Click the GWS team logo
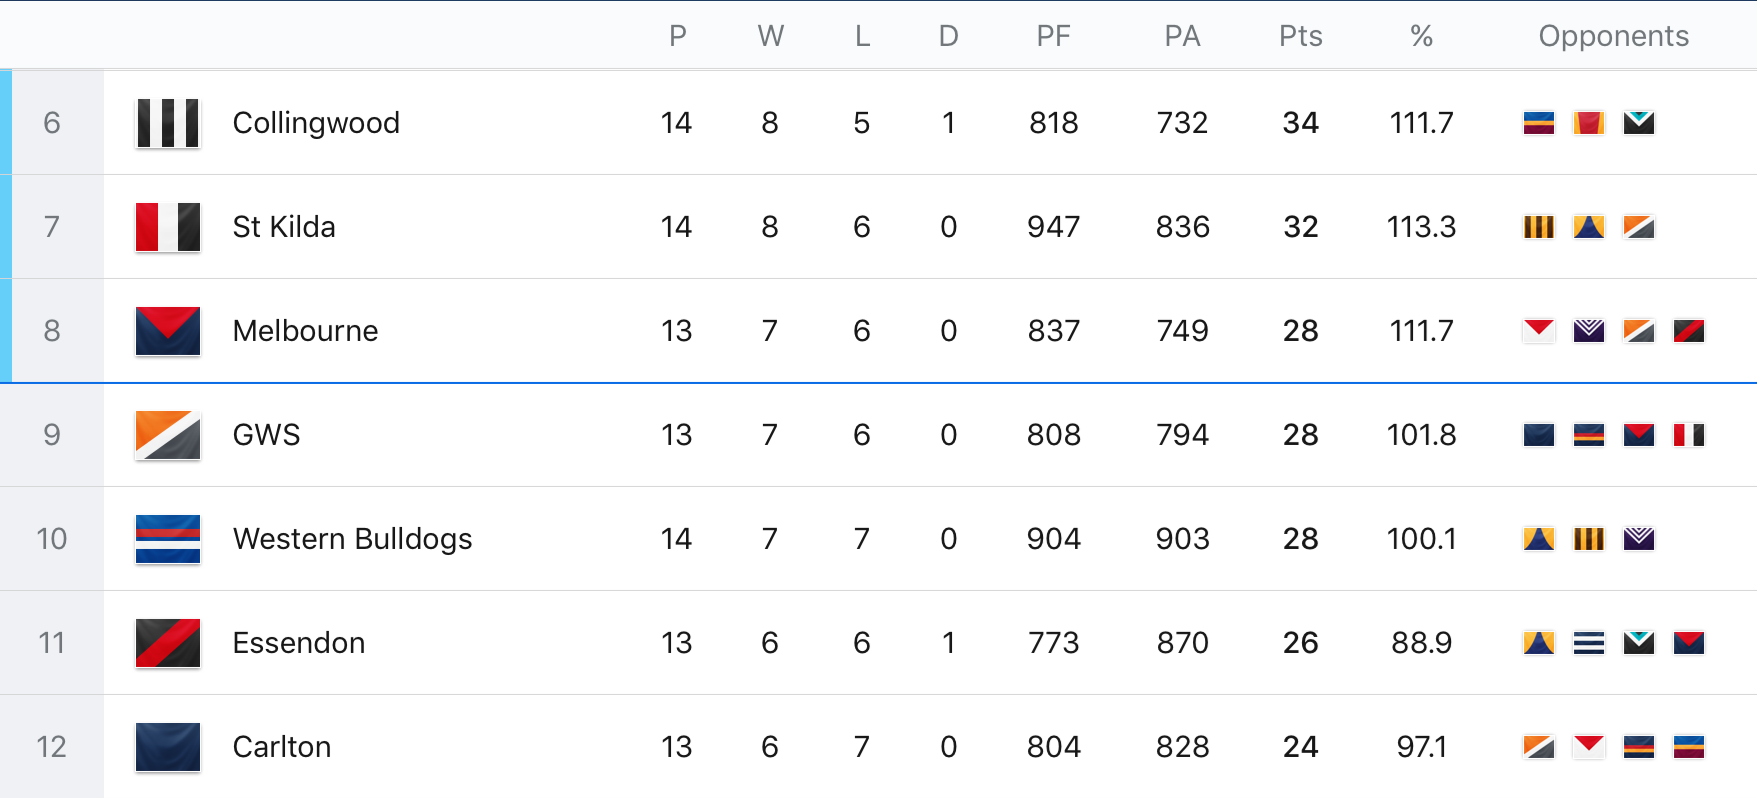This screenshot has width=1757, height=798. point(168,435)
